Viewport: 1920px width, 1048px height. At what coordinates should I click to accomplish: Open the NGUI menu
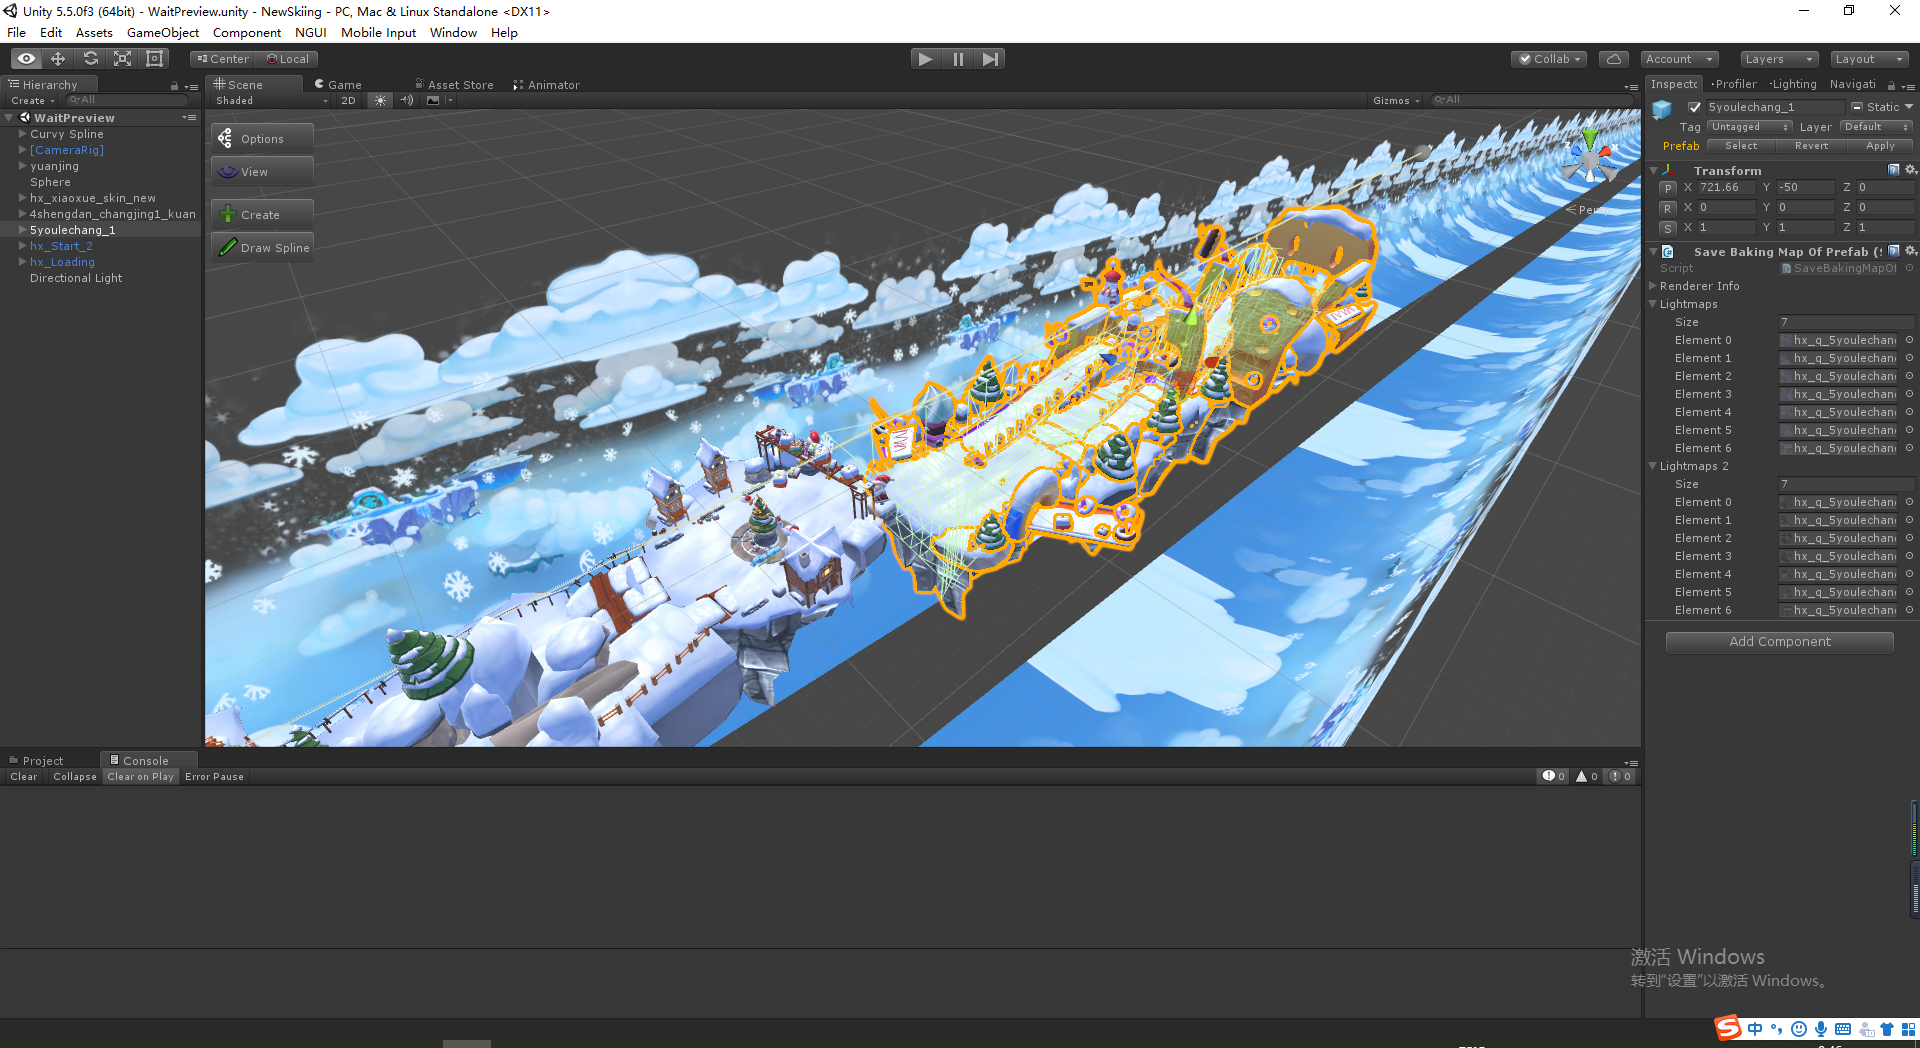(x=311, y=32)
